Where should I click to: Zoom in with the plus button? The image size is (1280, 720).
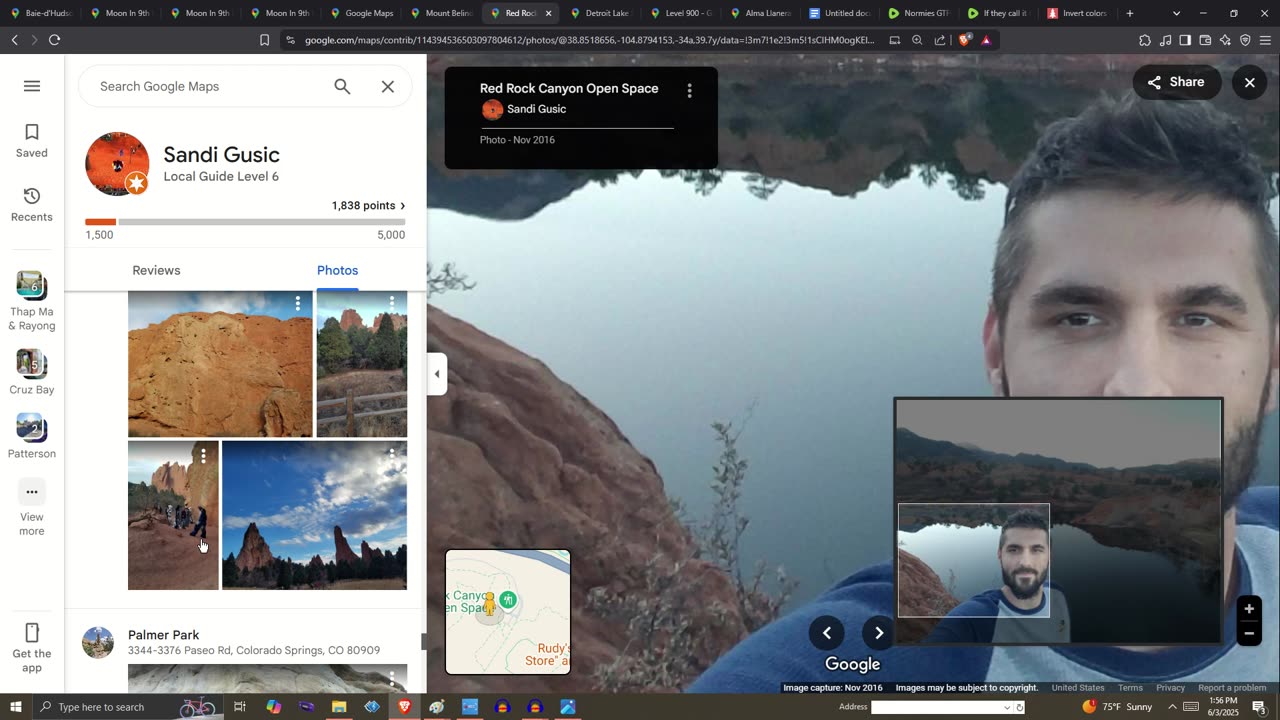[x=1249, y=609]
